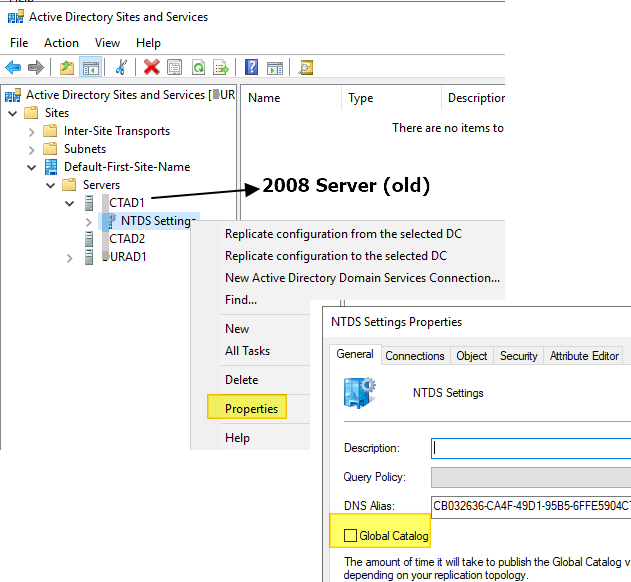The height and width of the screenshot is (582, 631).
Task: Toggle Show/Hide Console Tree toolbar icon
Action: [90, 67]
